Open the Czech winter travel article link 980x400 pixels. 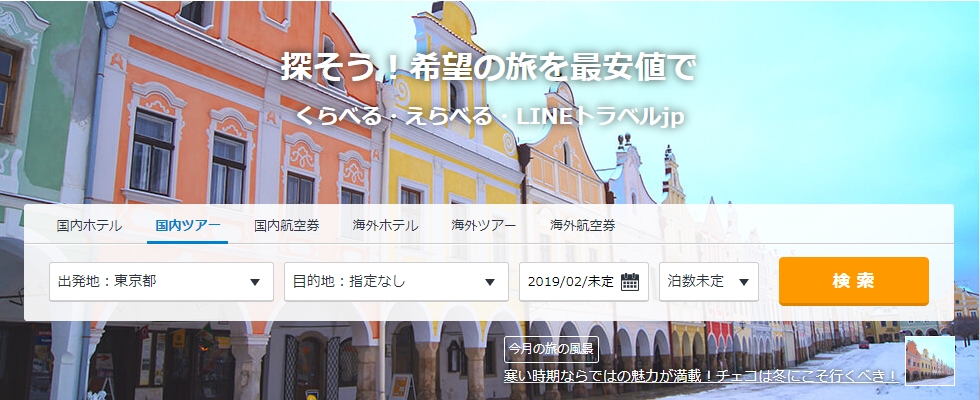pos(701,376)
